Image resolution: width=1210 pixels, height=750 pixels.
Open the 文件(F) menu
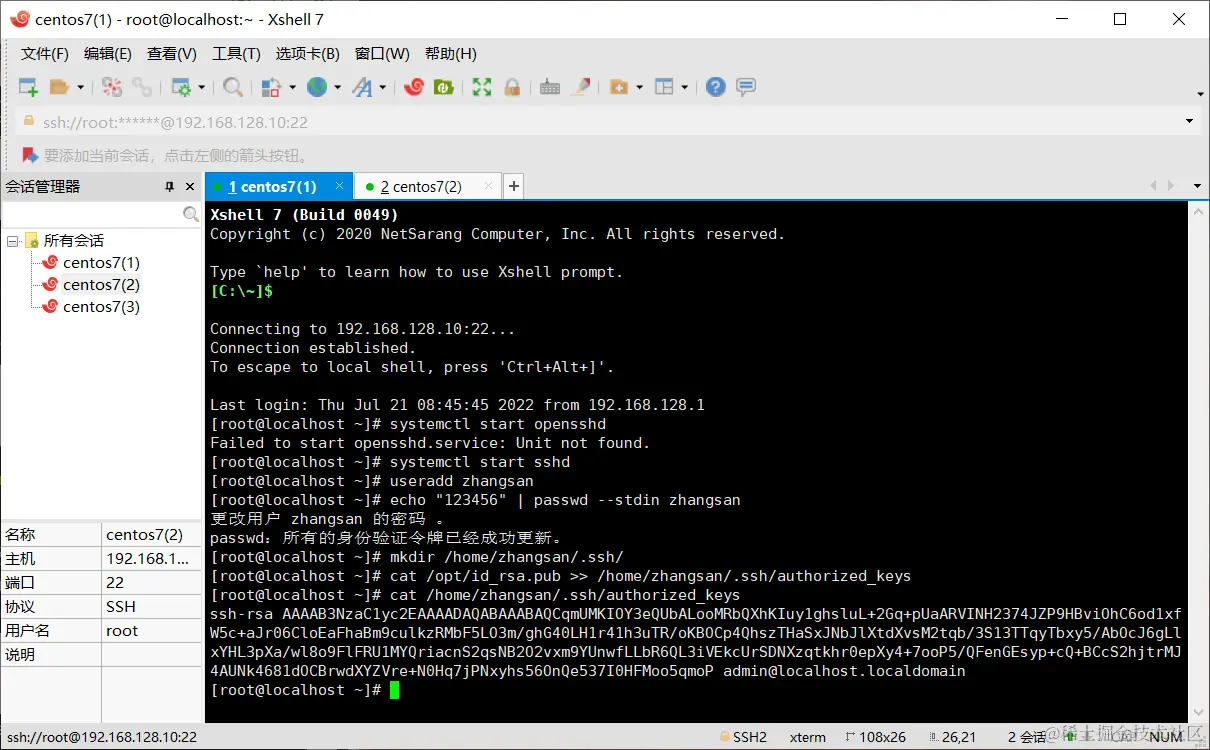pos(45,54)
